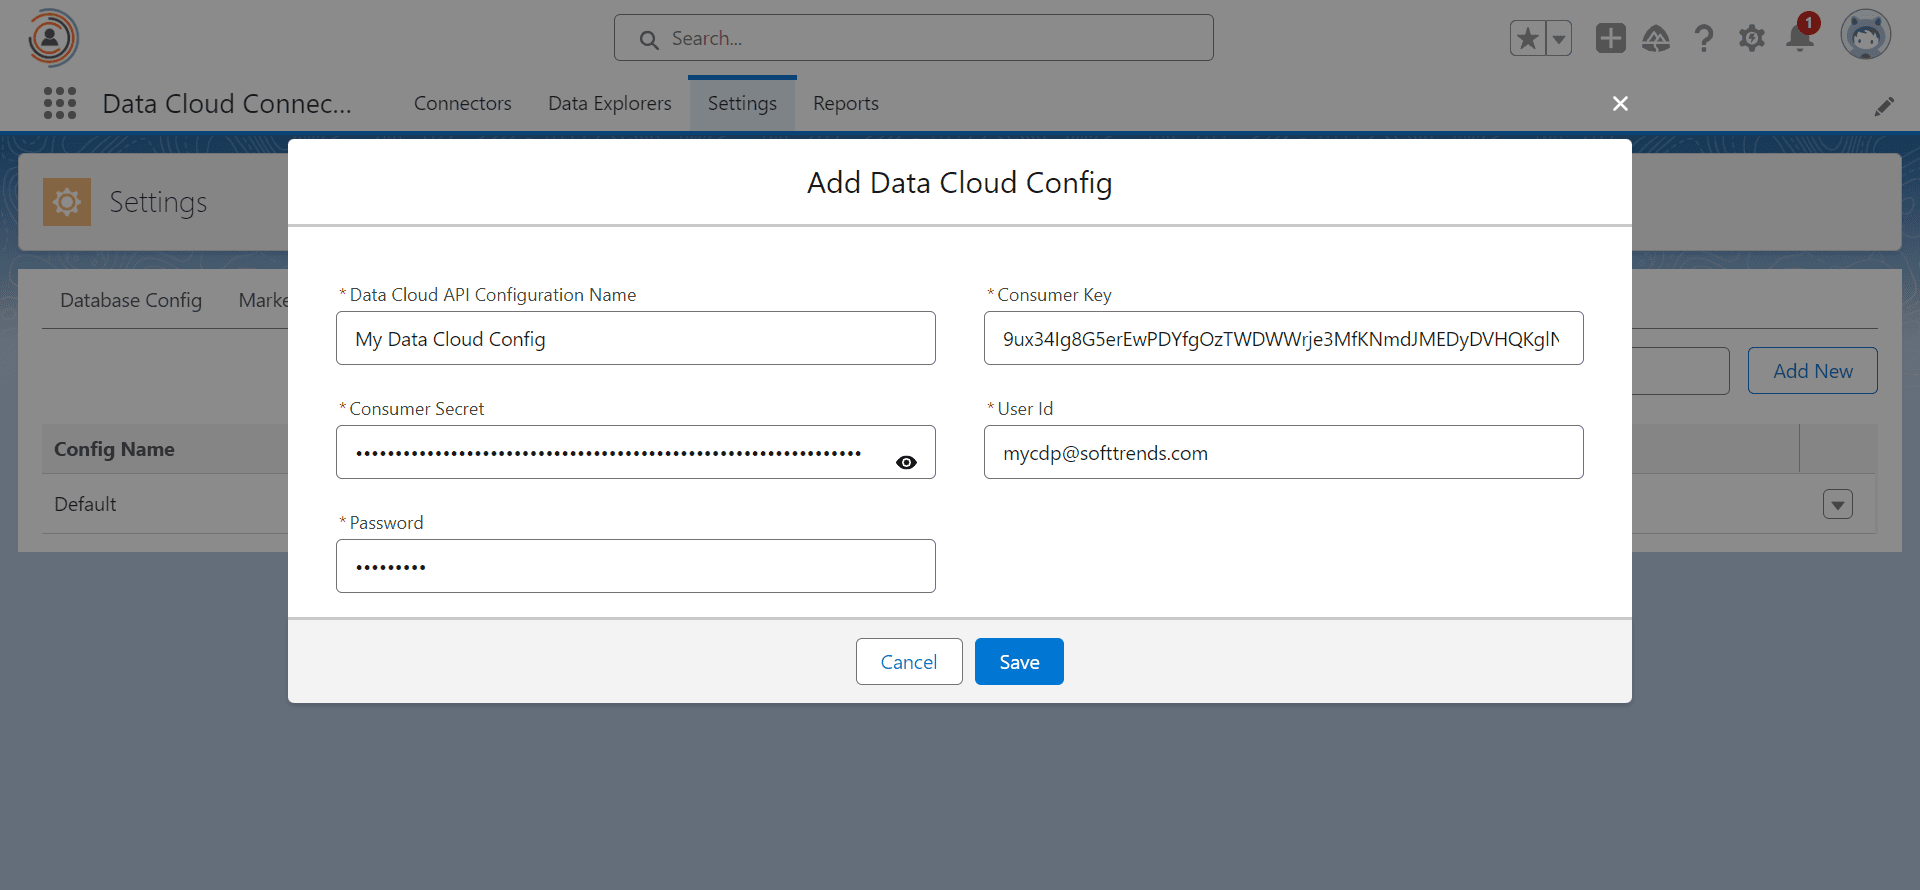
Task: Click the Favorites star icon
Action: [x=1527, y=39]
